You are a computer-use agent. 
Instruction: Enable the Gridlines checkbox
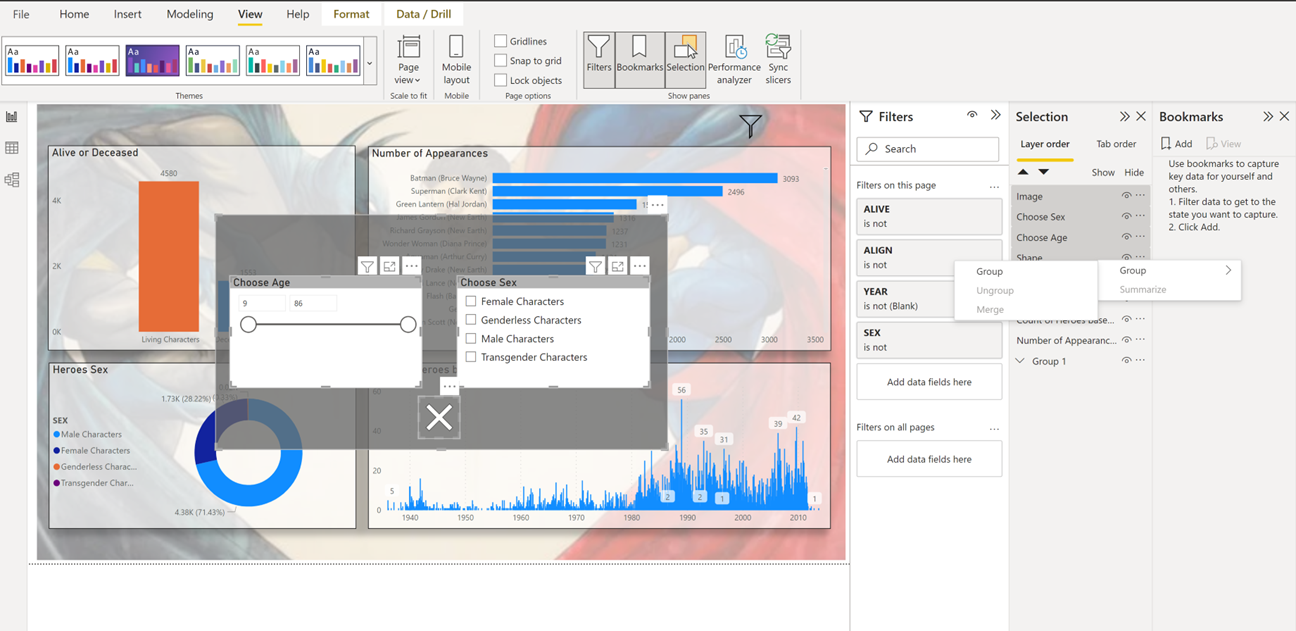(500, 41)
